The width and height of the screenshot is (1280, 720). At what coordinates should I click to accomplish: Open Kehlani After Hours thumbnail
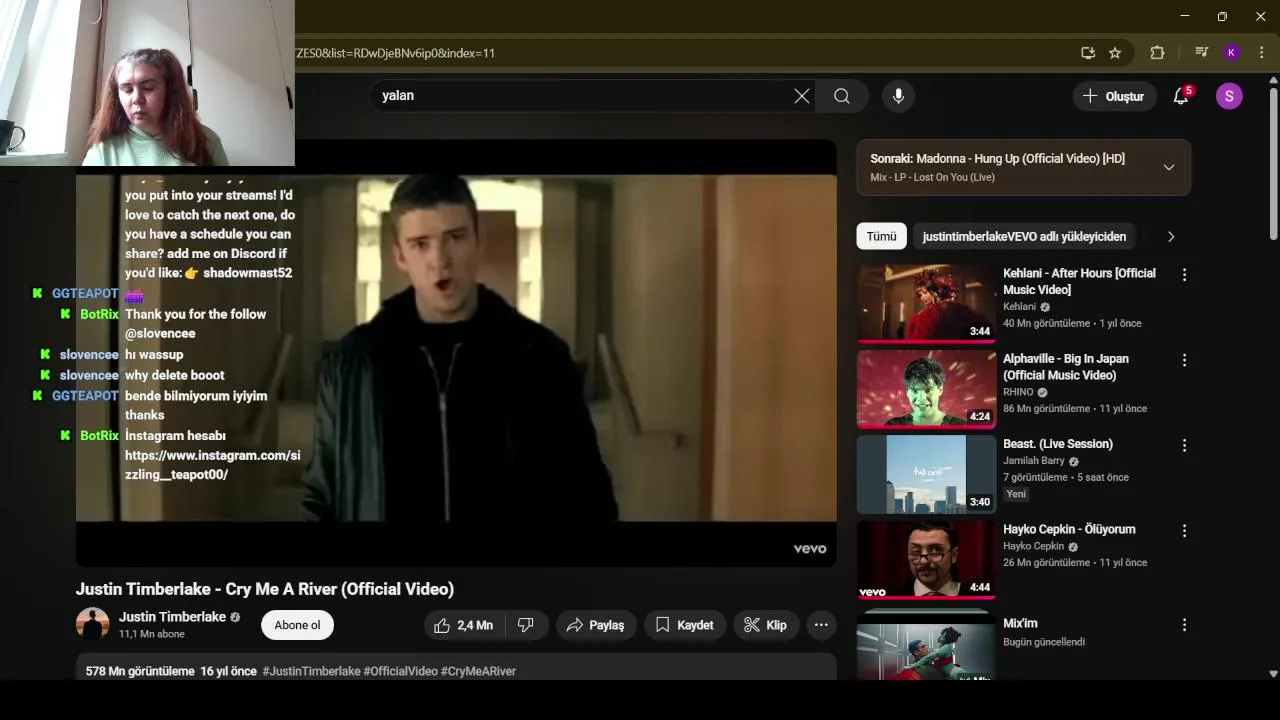coord(926,303)
